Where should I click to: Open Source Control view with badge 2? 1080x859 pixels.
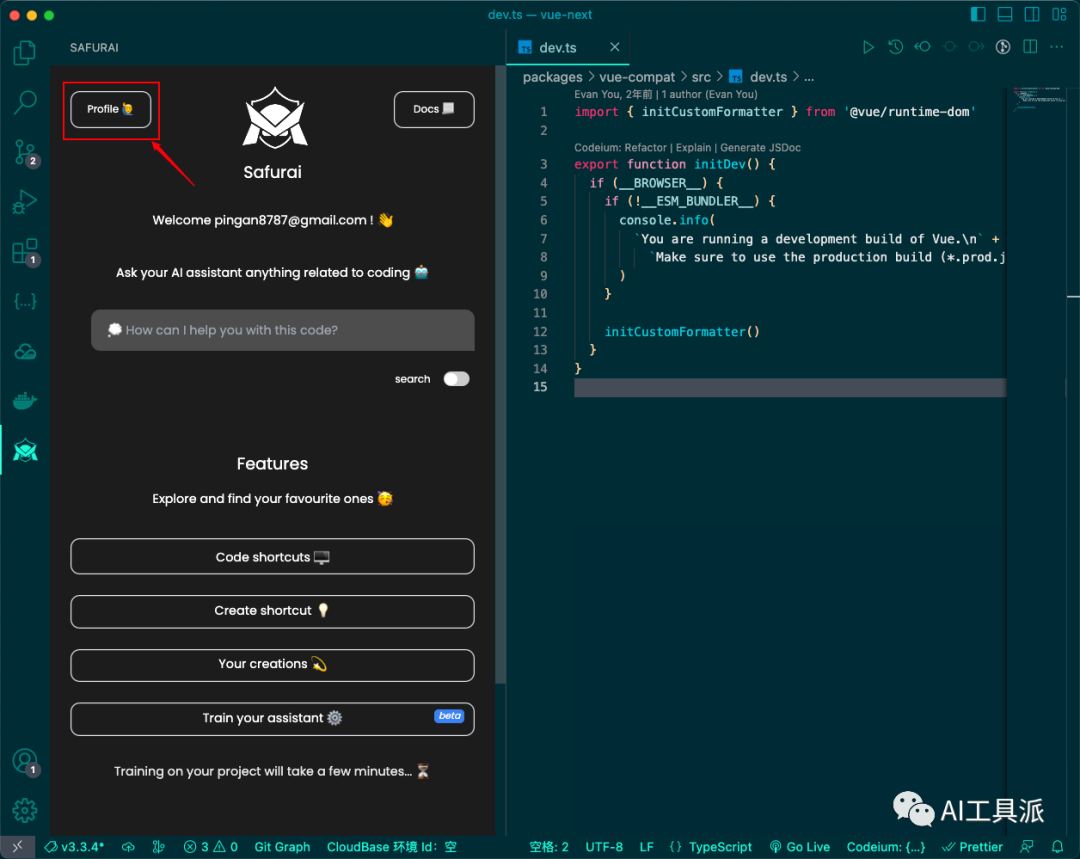(25, 153)
